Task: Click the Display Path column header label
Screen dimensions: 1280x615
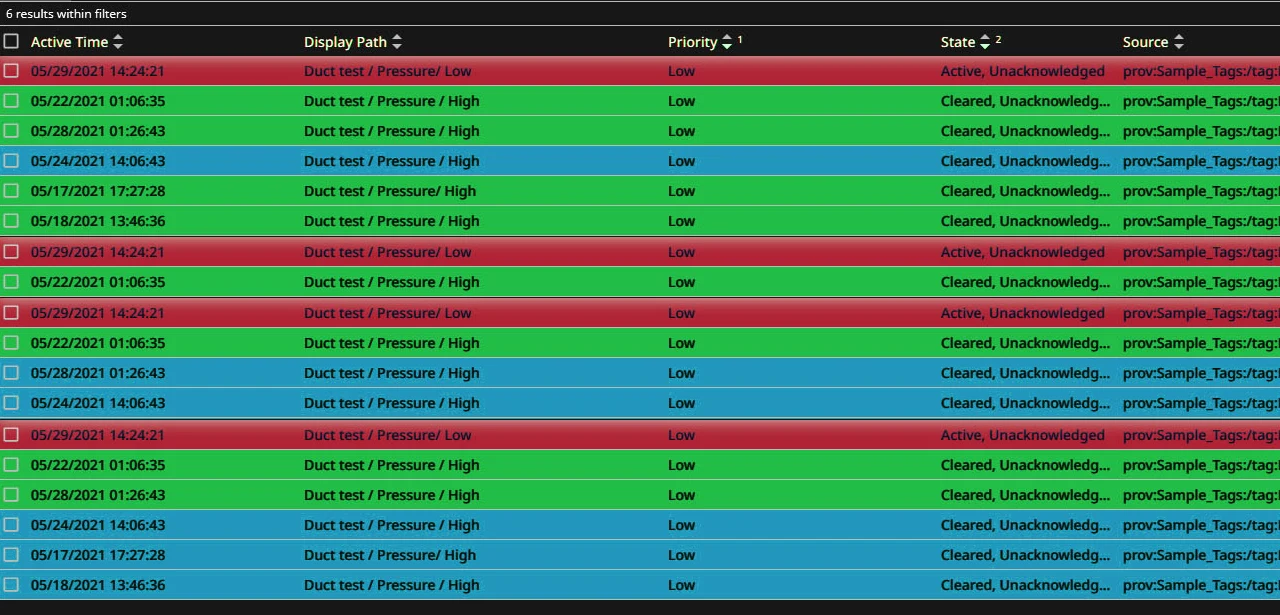Action: [x=345, y=42]
